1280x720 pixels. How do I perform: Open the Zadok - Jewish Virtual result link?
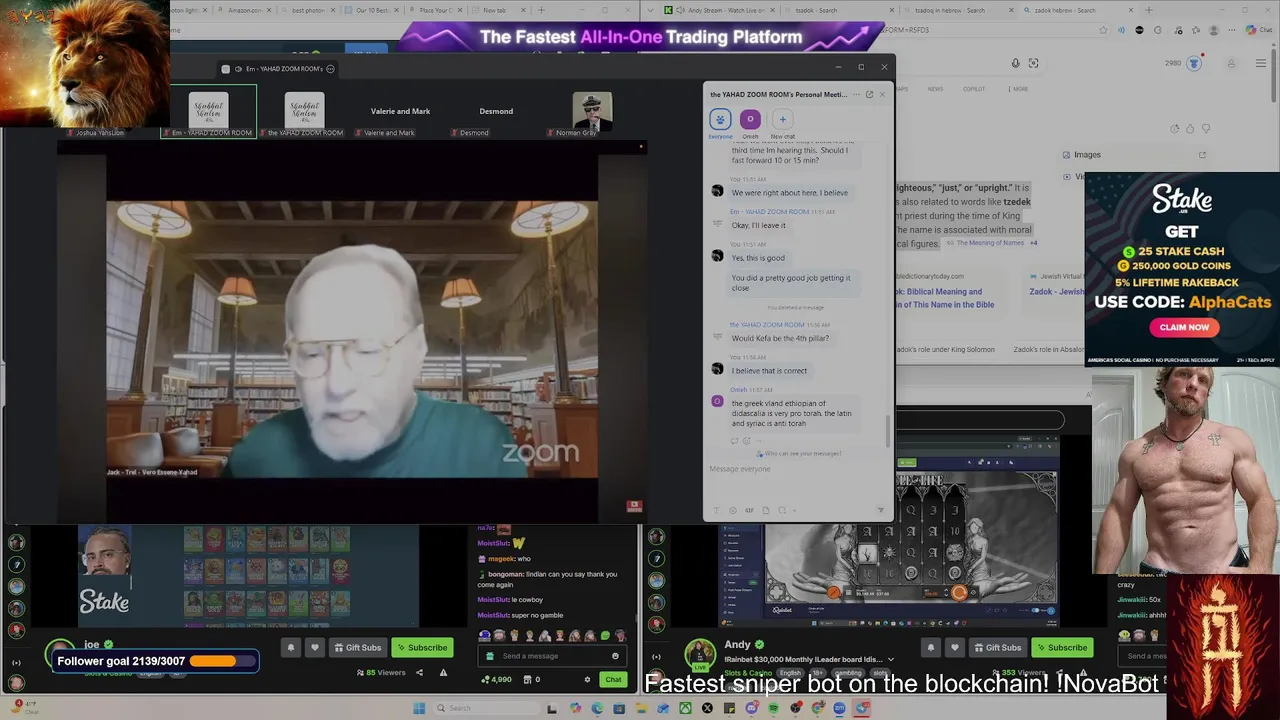tap(1056, 291)
